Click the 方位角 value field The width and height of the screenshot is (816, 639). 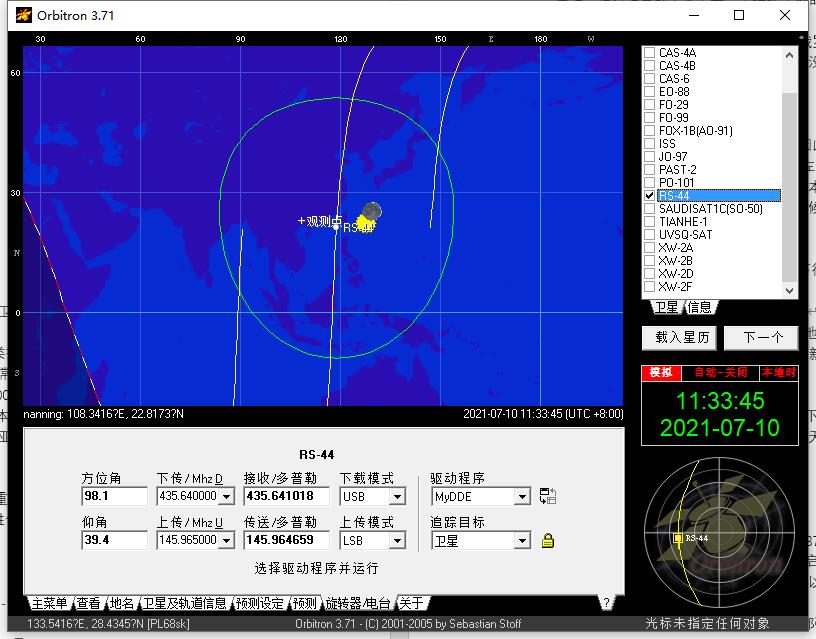[x=114, y=496]
